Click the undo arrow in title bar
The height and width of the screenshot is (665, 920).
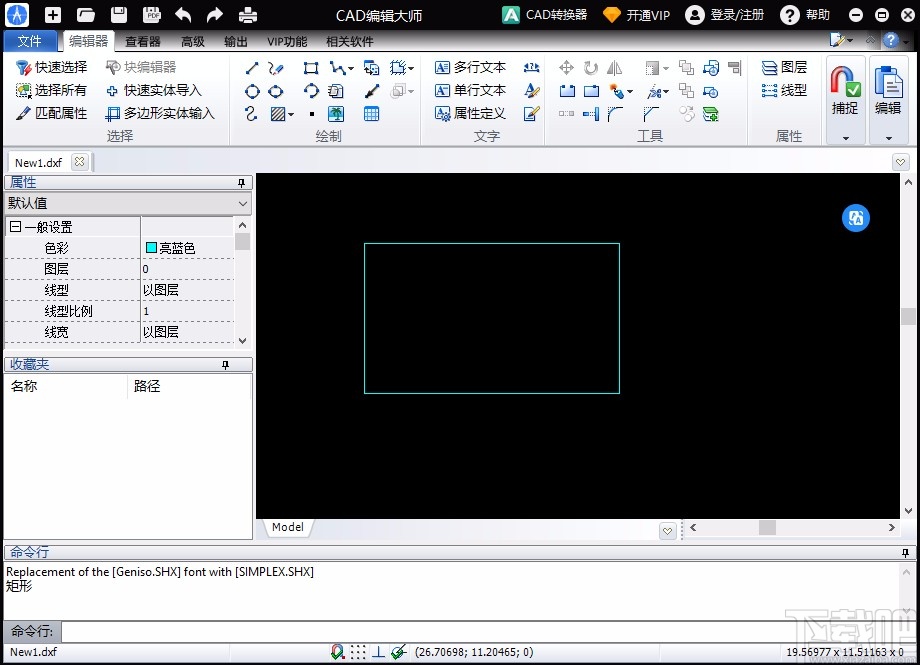[183, 15]
